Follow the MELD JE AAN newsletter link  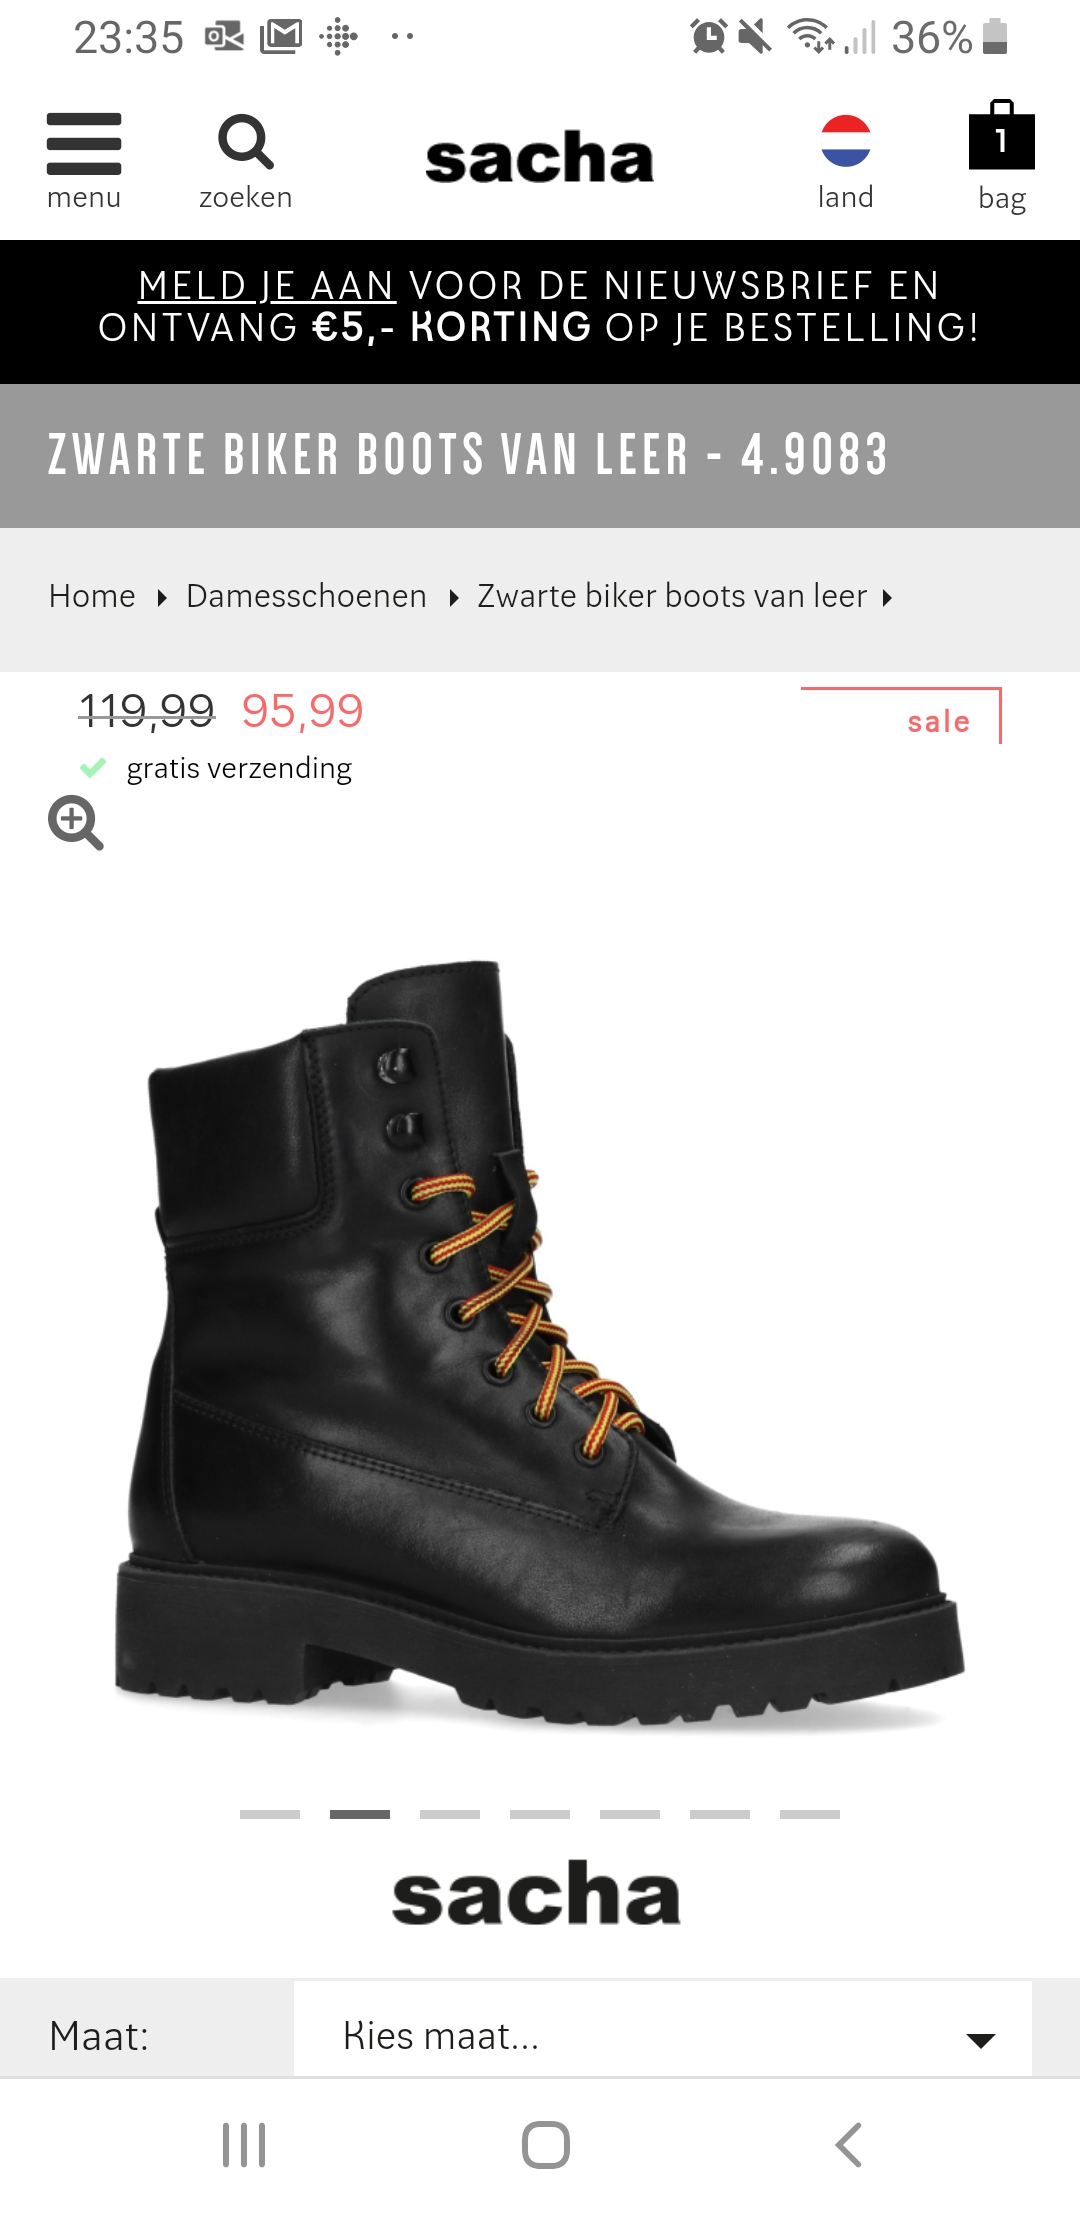click(267, 286)
